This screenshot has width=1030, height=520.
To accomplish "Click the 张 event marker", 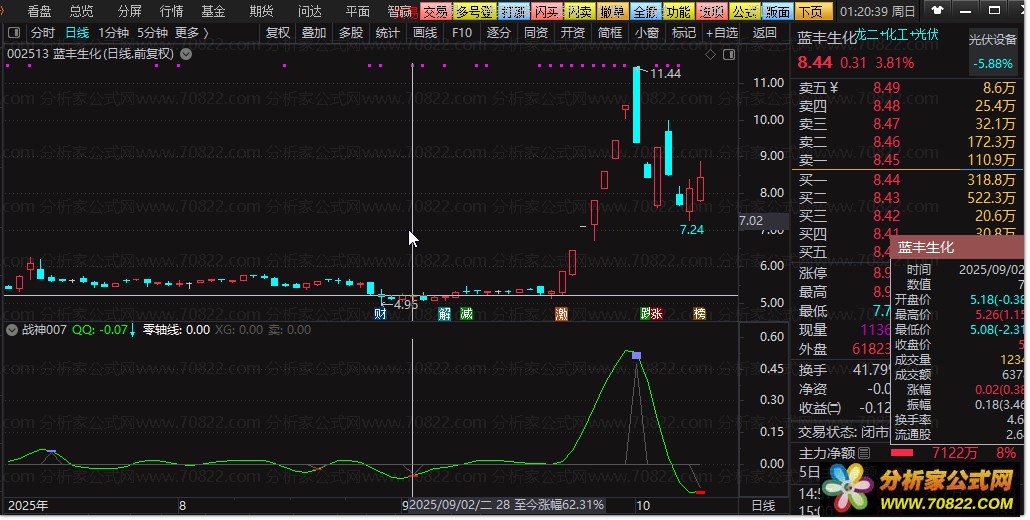I will [x=657, y=314].
